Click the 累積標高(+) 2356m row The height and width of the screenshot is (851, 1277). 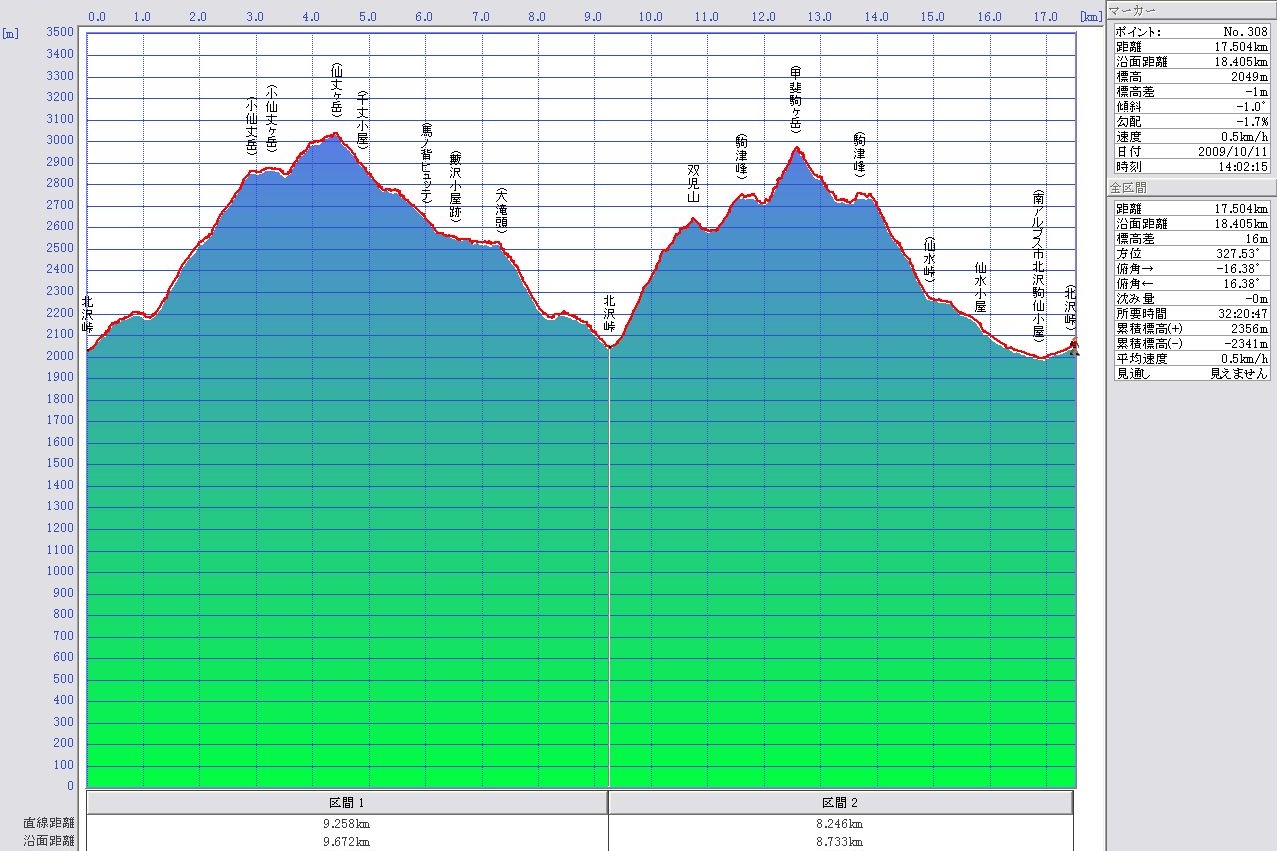(1191, 328)
